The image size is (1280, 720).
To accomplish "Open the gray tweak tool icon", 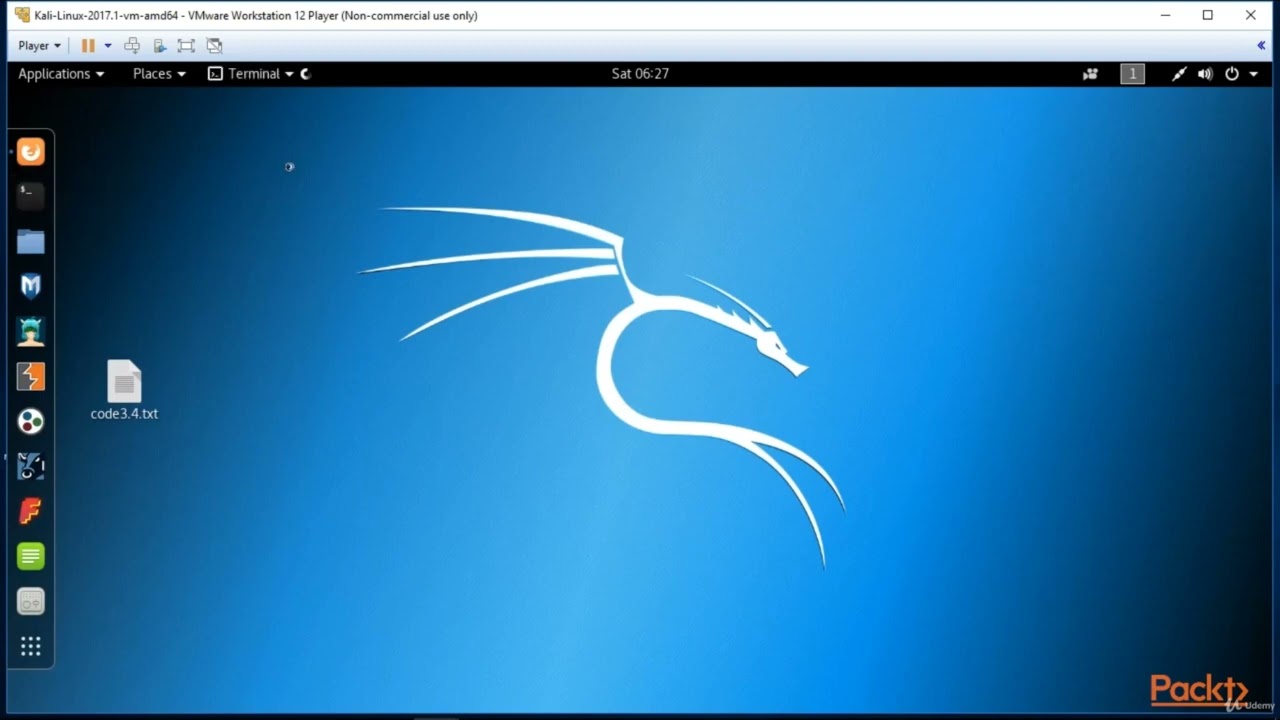I will coord(31,601).
